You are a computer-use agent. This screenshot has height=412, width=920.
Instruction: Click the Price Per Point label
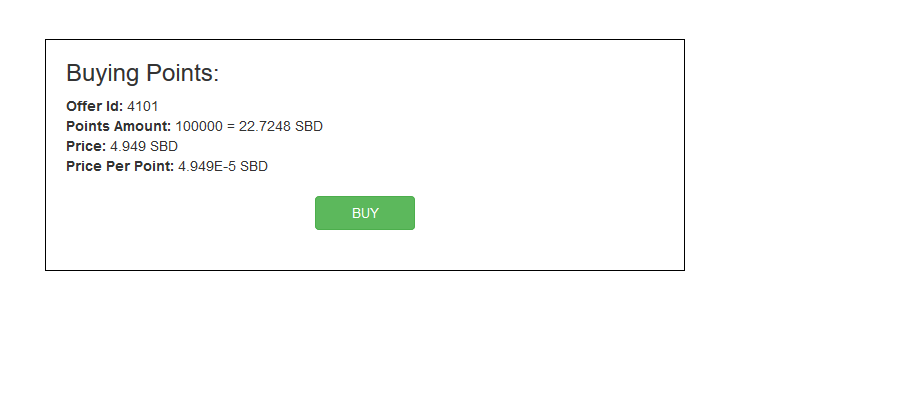pyautogui.click(x=119, y=166)
